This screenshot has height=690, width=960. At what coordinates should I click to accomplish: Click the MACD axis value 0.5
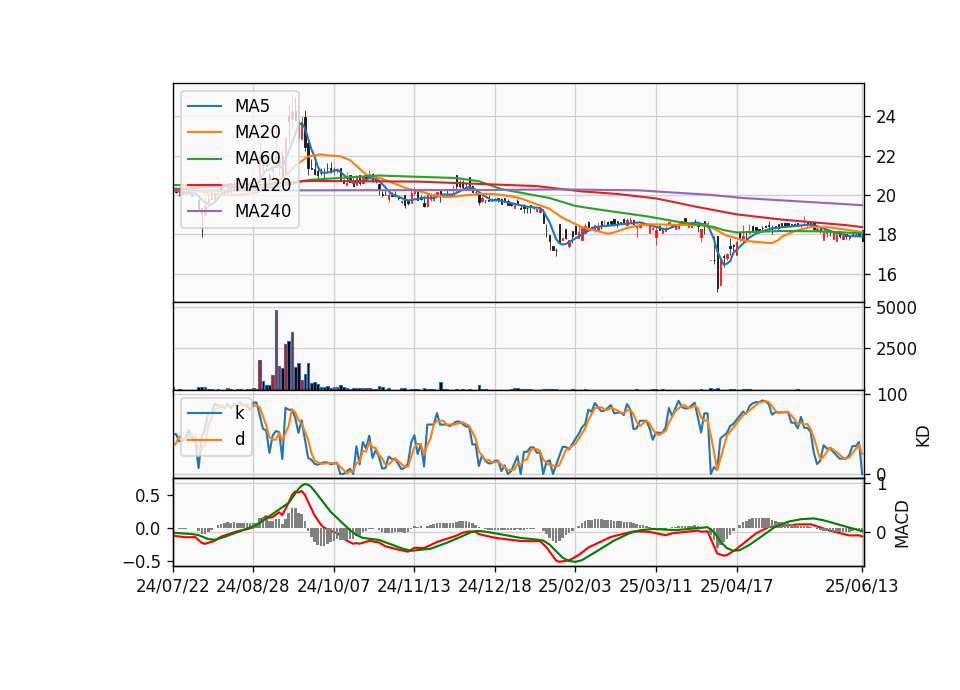tap(148, 495)
